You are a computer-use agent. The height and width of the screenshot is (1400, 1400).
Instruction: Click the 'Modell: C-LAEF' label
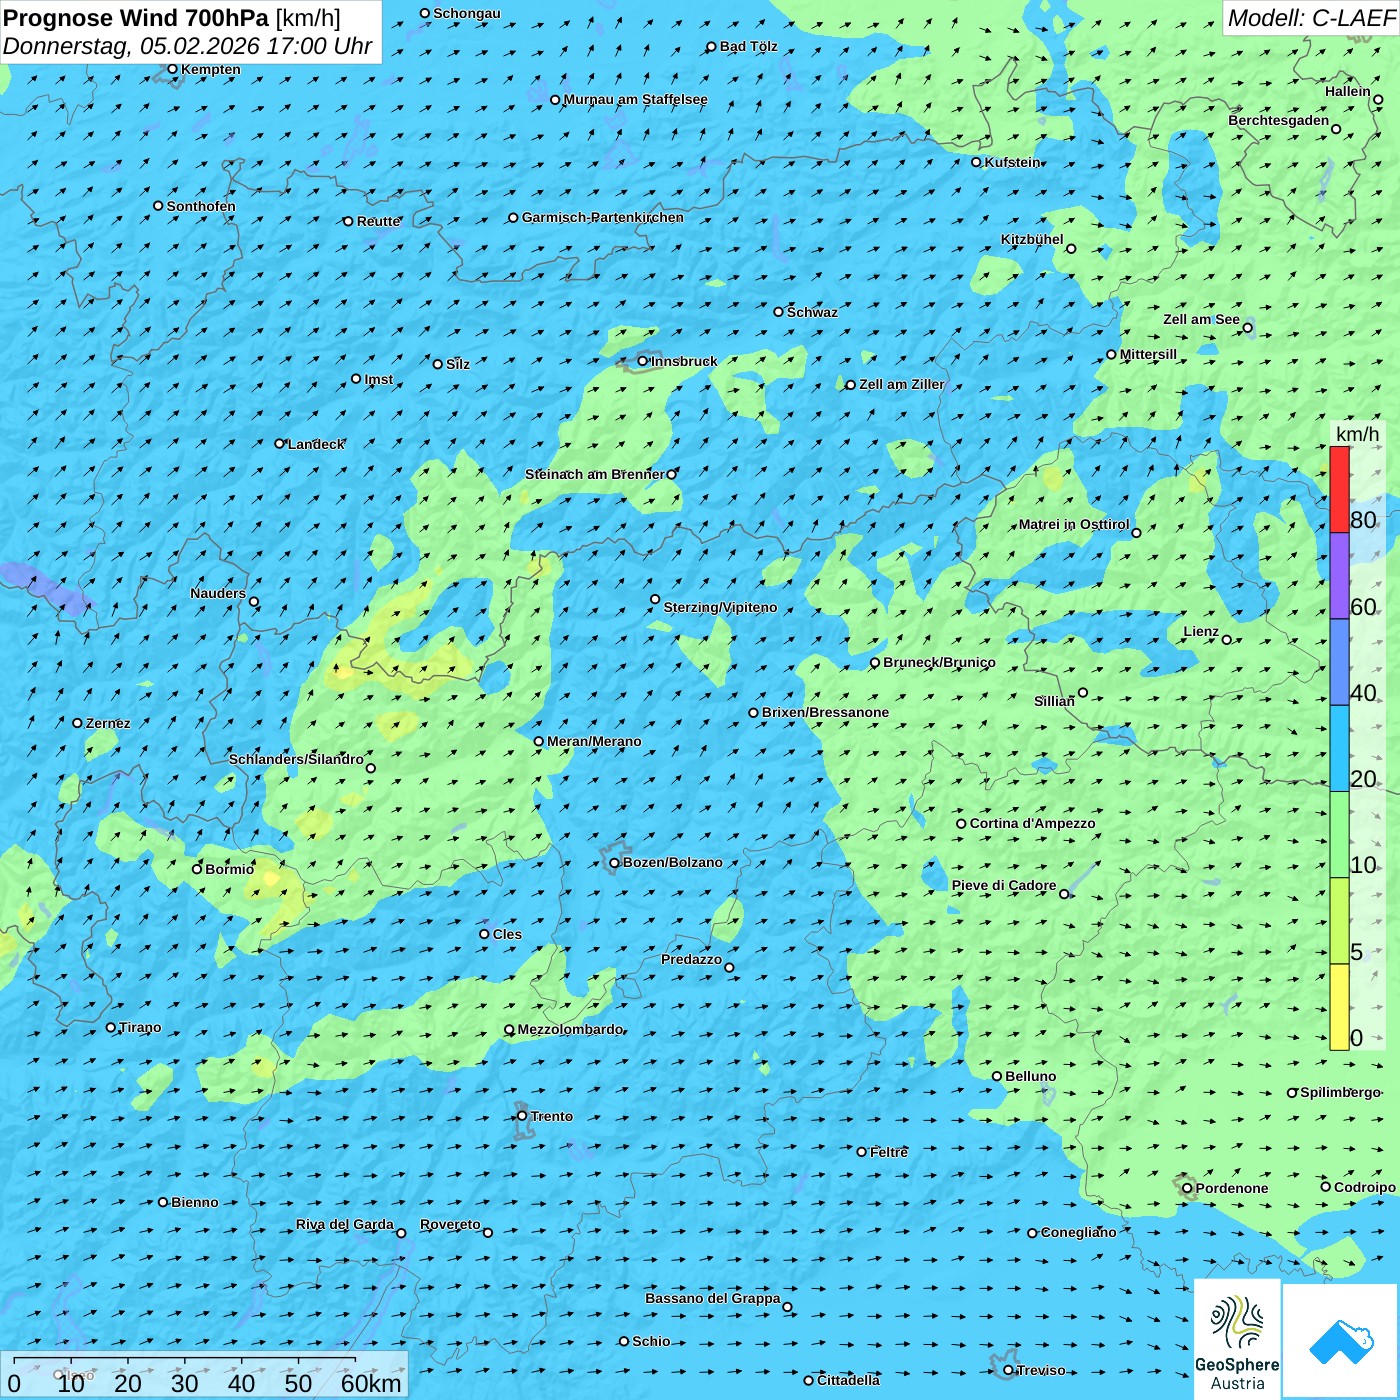pos(1311,17)
